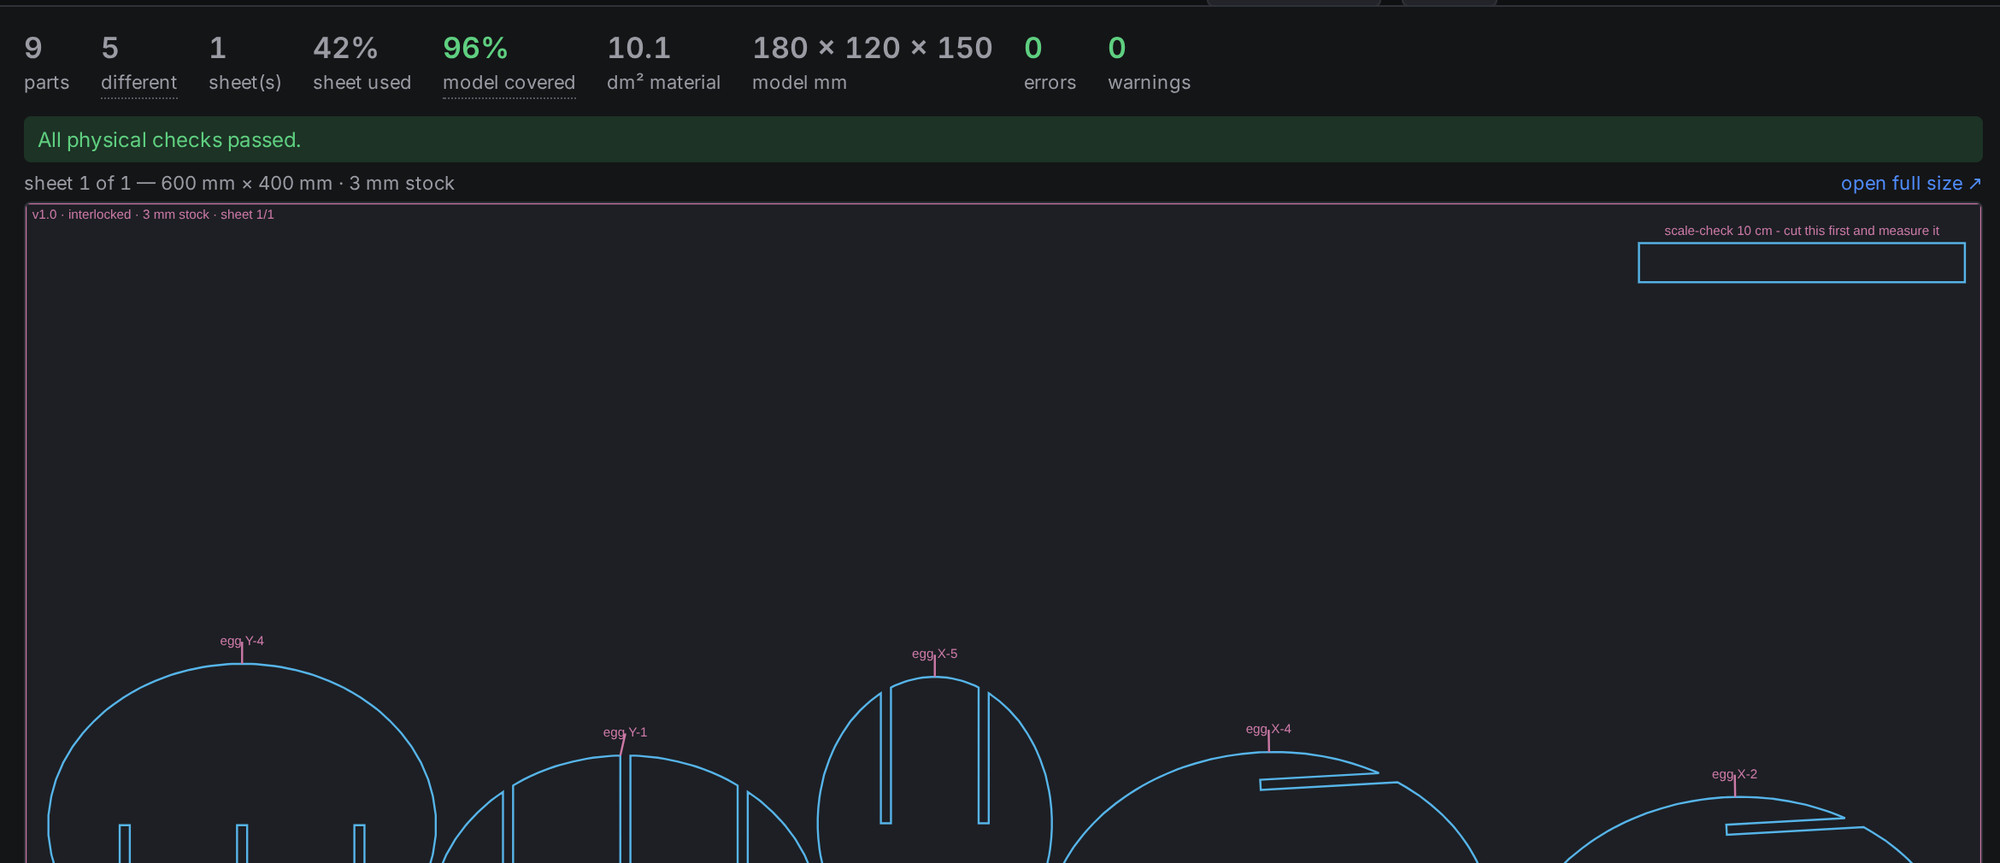Click the "1" sheet(s) count
The height and width of the screenshot is (863, 2000).
click(218, 48)
